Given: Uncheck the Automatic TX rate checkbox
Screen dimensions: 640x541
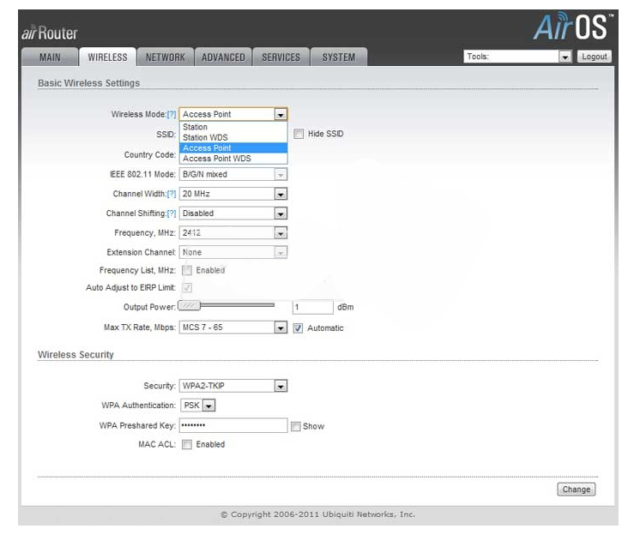Looking at the screenshot, I should (x=298, y=328).
